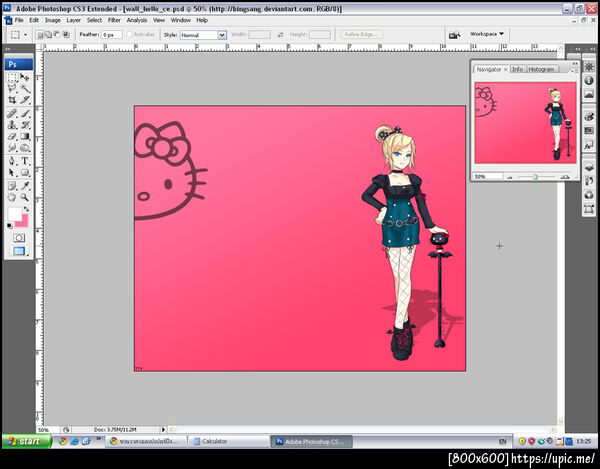Viewport: 600px width, 469px height.
Task: Choose Subtract from selection mode
Action: pyautogui.click(x=57, y=35)
